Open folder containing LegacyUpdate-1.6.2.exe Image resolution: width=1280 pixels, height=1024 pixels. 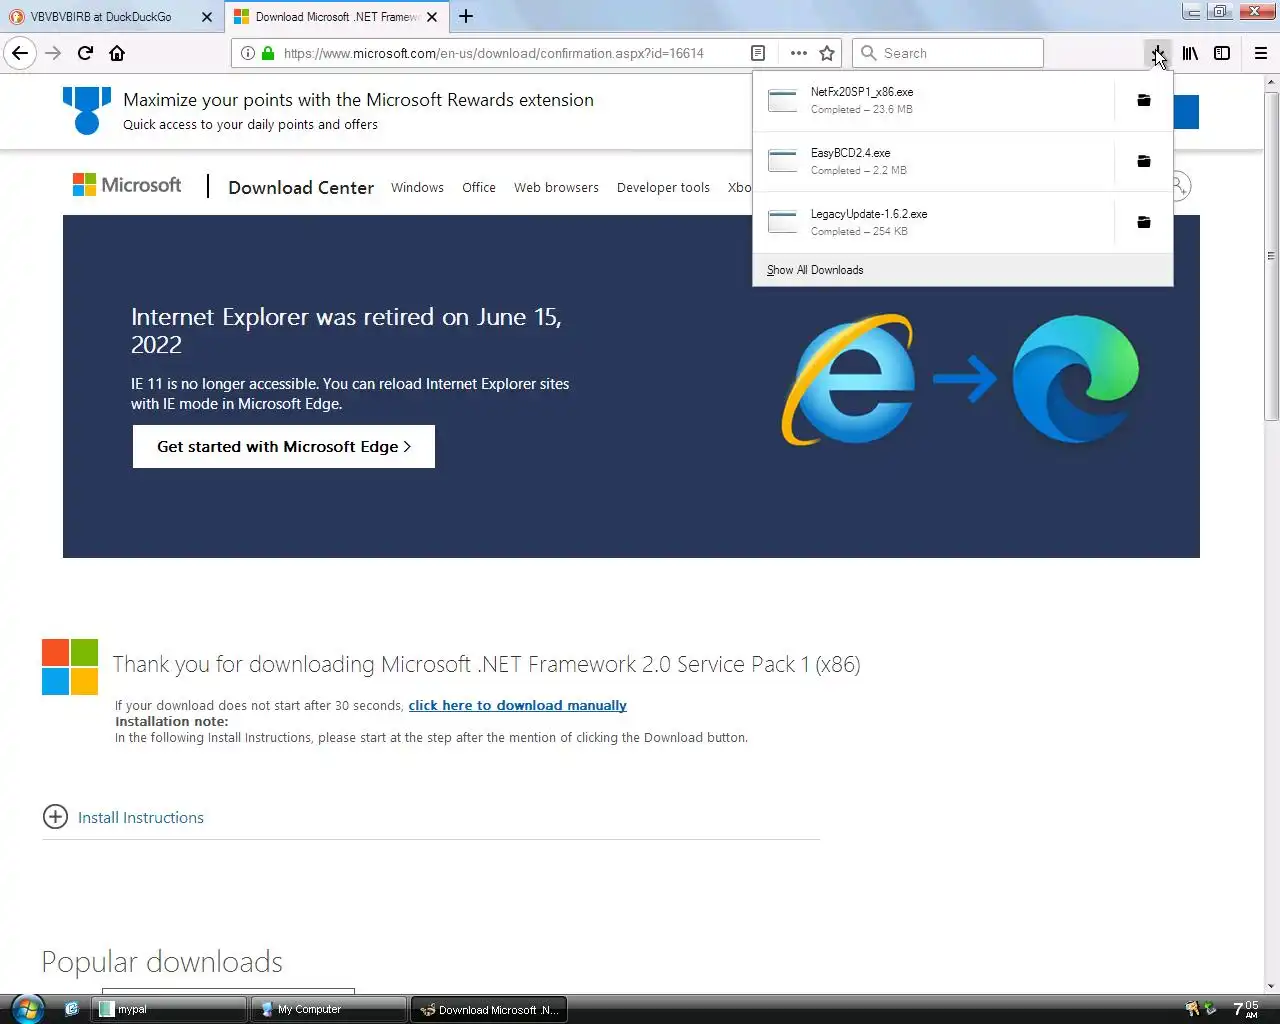pos(1144,222)
